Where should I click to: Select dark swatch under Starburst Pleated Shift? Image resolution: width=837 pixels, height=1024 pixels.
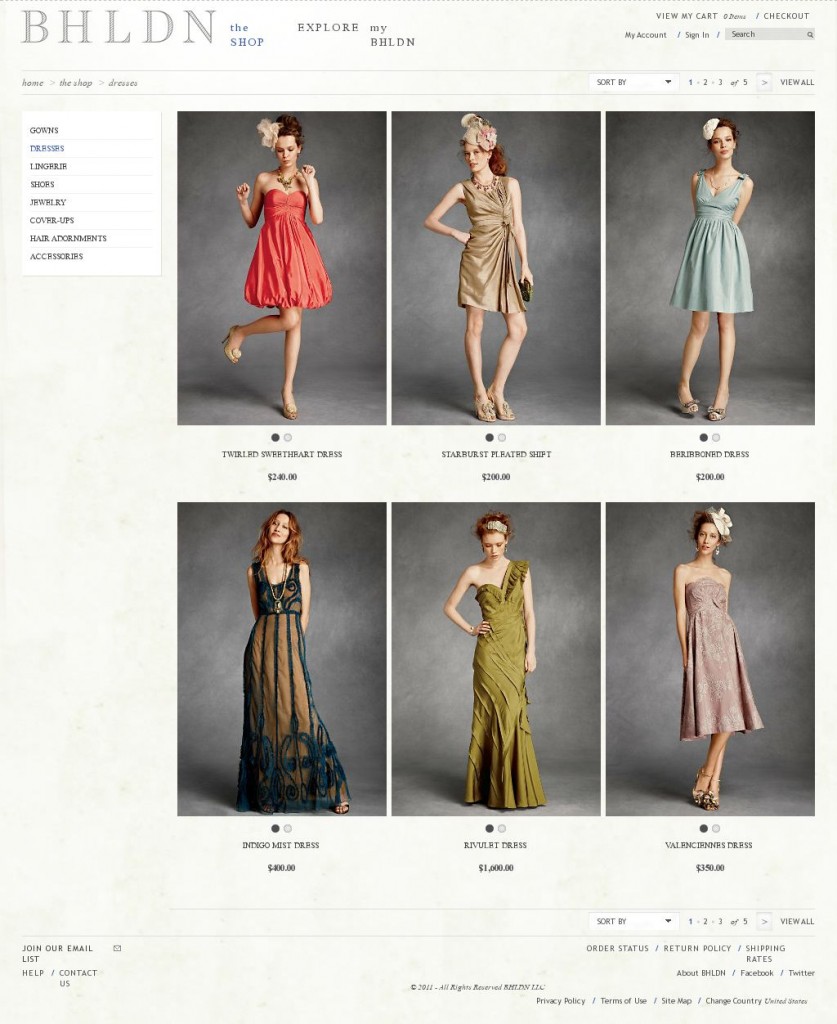pos(490,438)
